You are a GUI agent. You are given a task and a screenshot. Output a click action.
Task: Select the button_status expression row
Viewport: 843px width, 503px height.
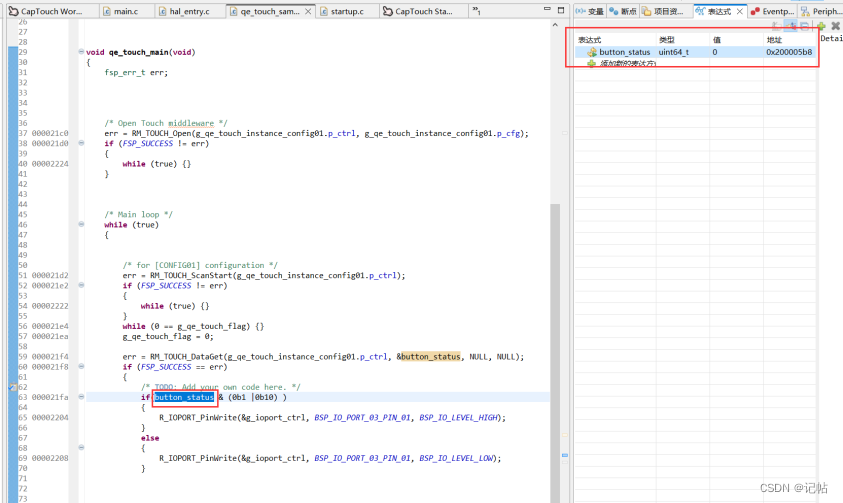(x=624, y=51)
